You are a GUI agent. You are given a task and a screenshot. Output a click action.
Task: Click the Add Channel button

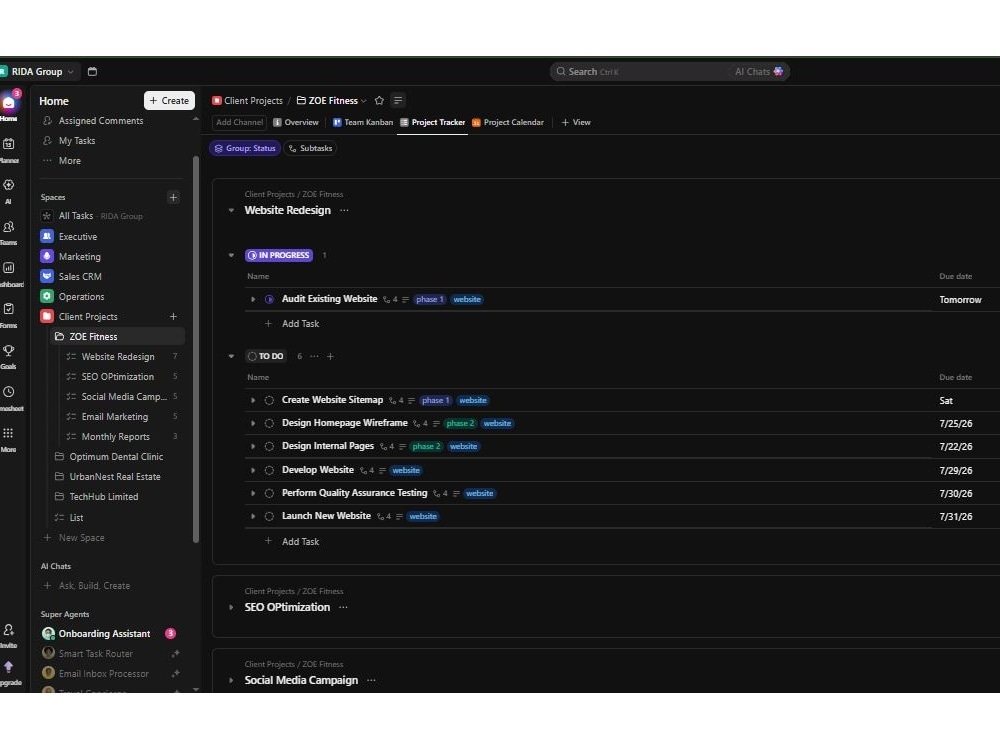239,122
